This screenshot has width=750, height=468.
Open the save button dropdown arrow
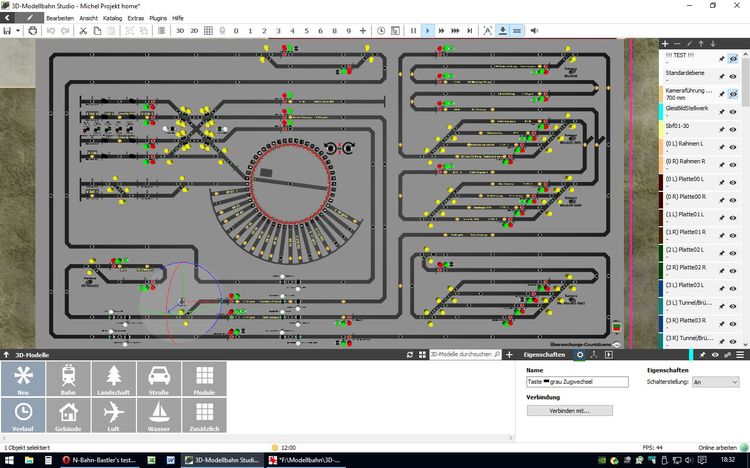pos(18,31)
